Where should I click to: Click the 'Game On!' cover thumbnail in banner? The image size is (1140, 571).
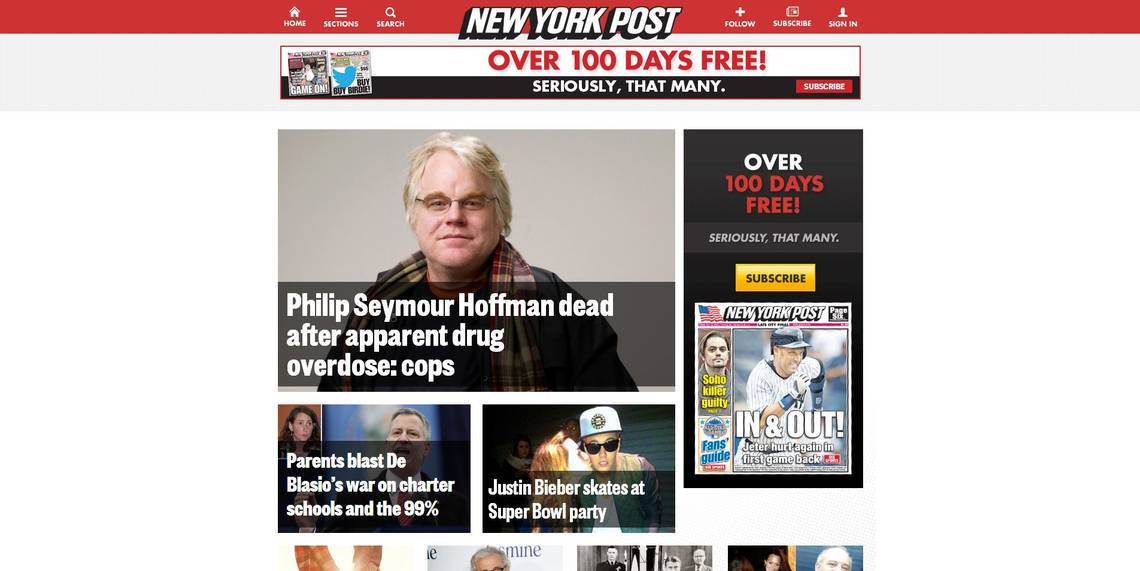pos(308,73)
